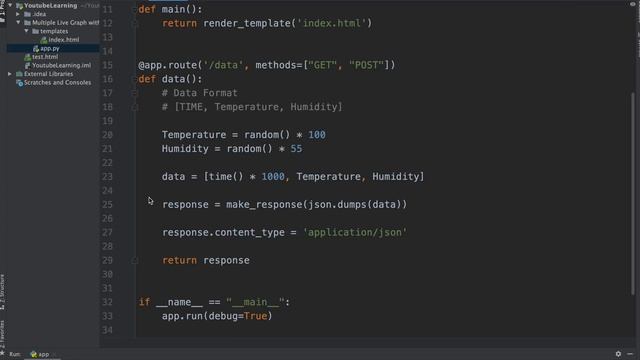Click line number 32 in the gutter
This screenshot has height=360, width=640.
pyautogui.click(x=107, y=302)
